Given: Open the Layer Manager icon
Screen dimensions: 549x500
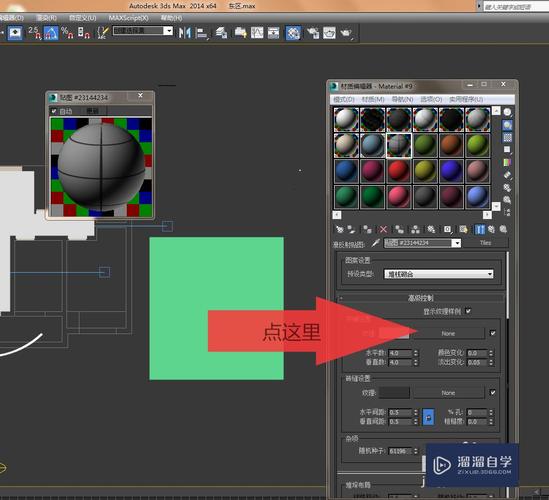Looking at the screenshot, I should click(221, 33).
